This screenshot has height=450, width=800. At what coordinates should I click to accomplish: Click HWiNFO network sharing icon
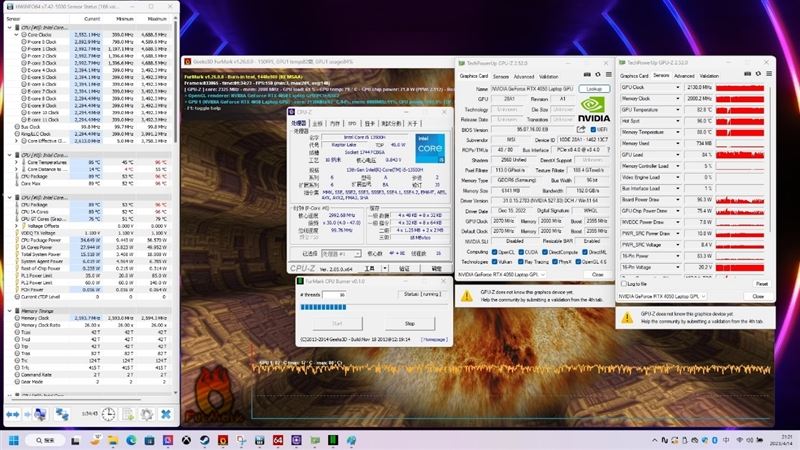pyautogui.click(x=62, y=414)
